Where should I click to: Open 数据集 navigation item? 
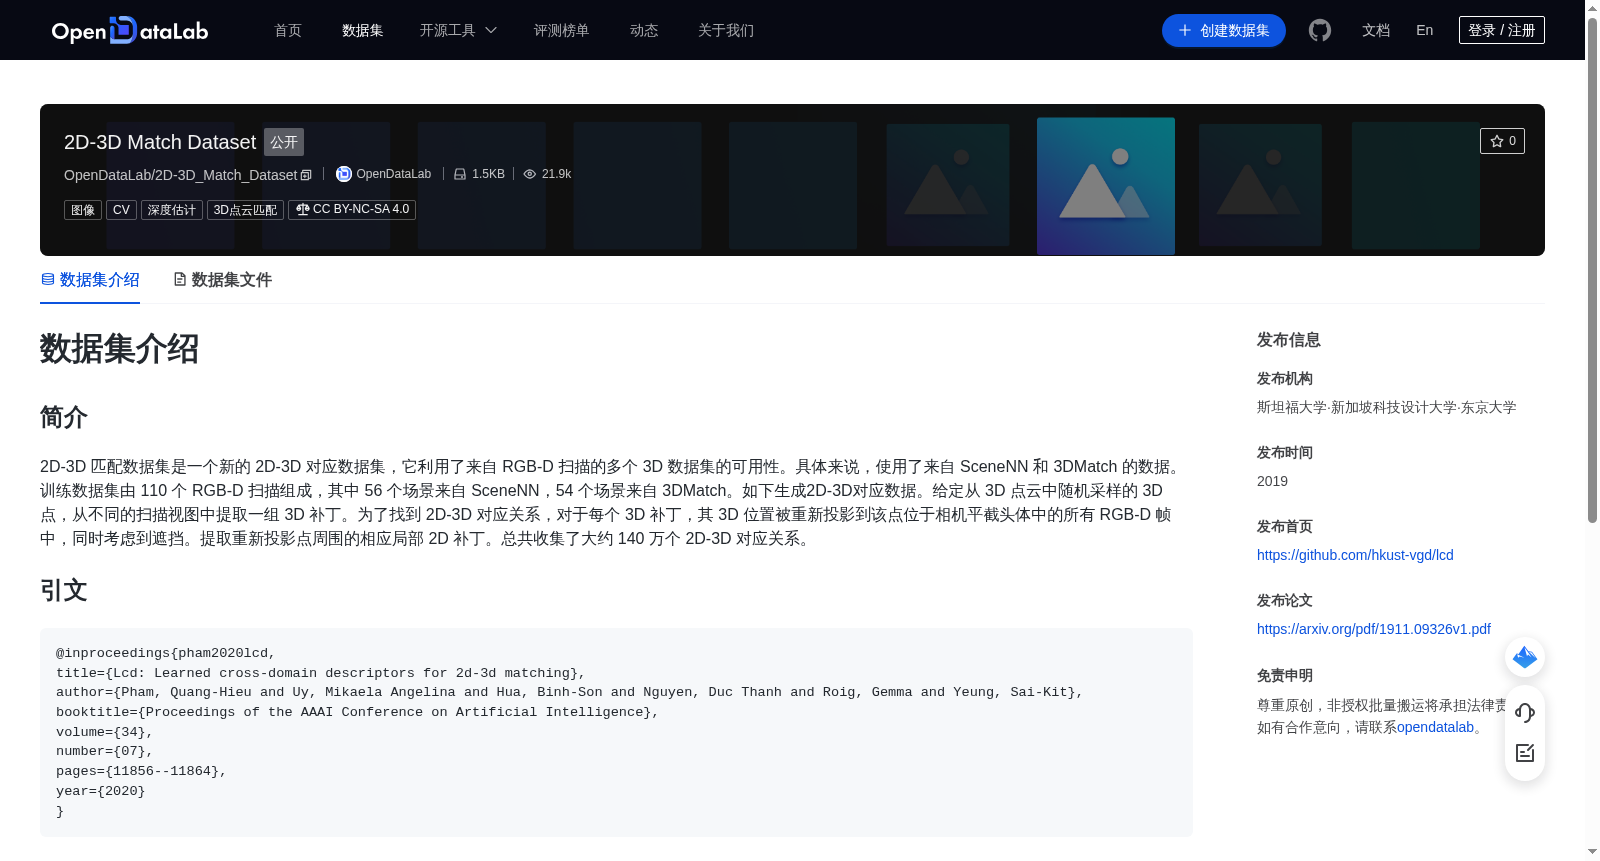(363, 30)
